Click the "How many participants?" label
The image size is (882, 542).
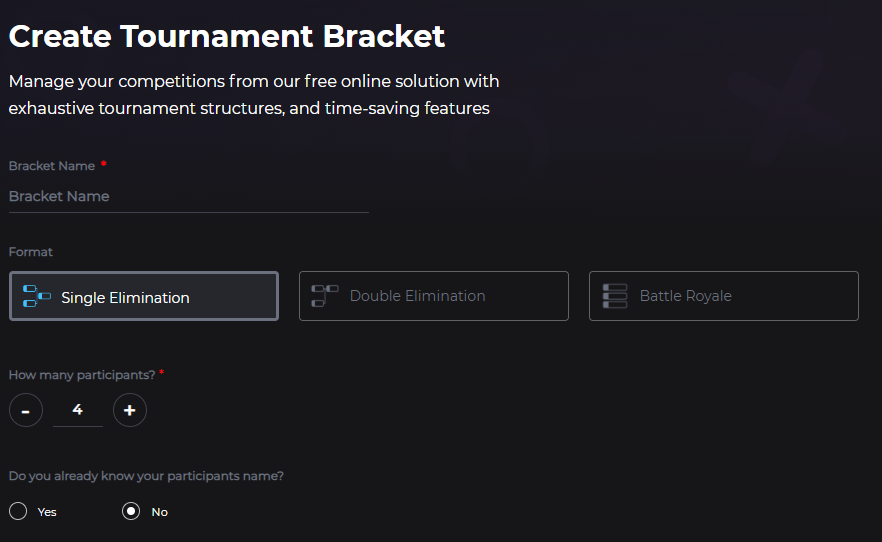click(x=81, y=375)
